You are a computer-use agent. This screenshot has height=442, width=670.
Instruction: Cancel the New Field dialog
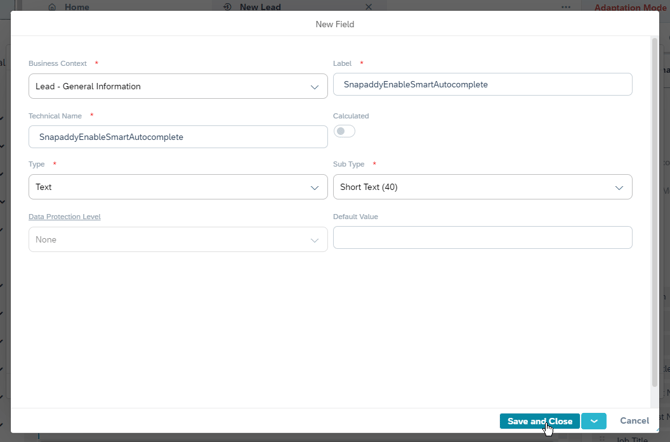pyautogui.click(x=634, y=421)
